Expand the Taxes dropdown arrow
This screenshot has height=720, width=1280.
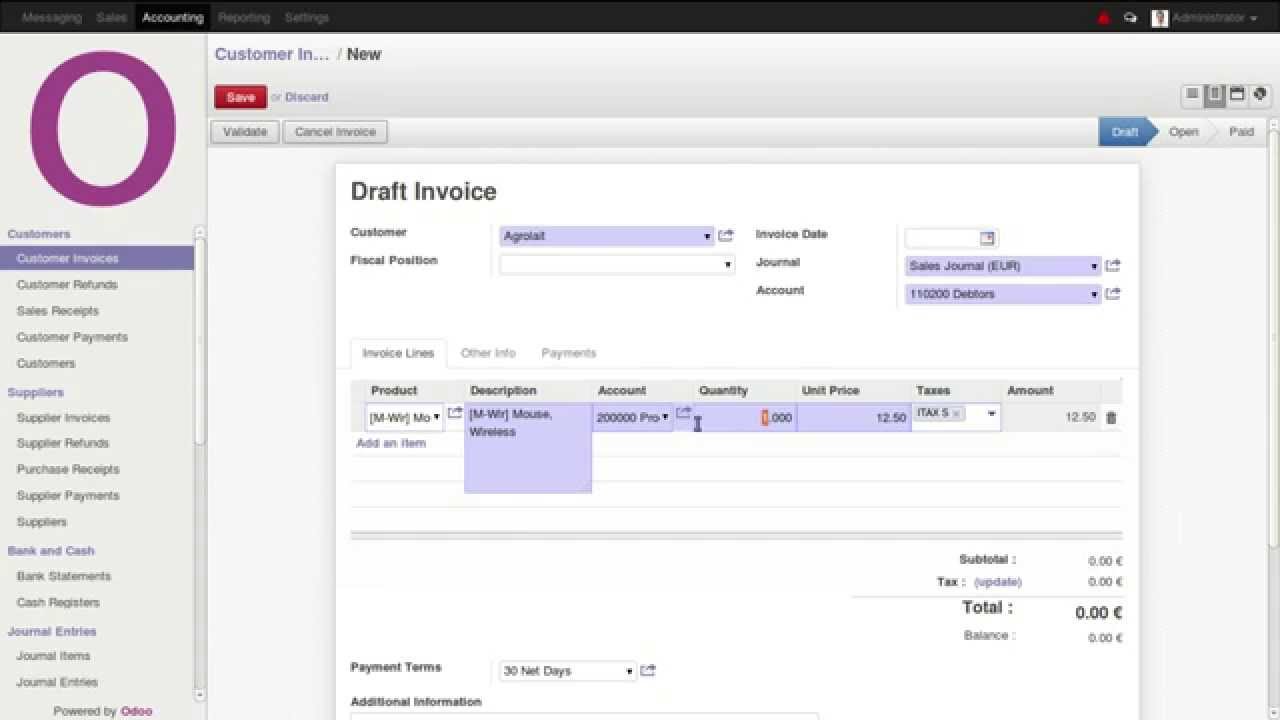pyautogui.click(x=991, y=414)
